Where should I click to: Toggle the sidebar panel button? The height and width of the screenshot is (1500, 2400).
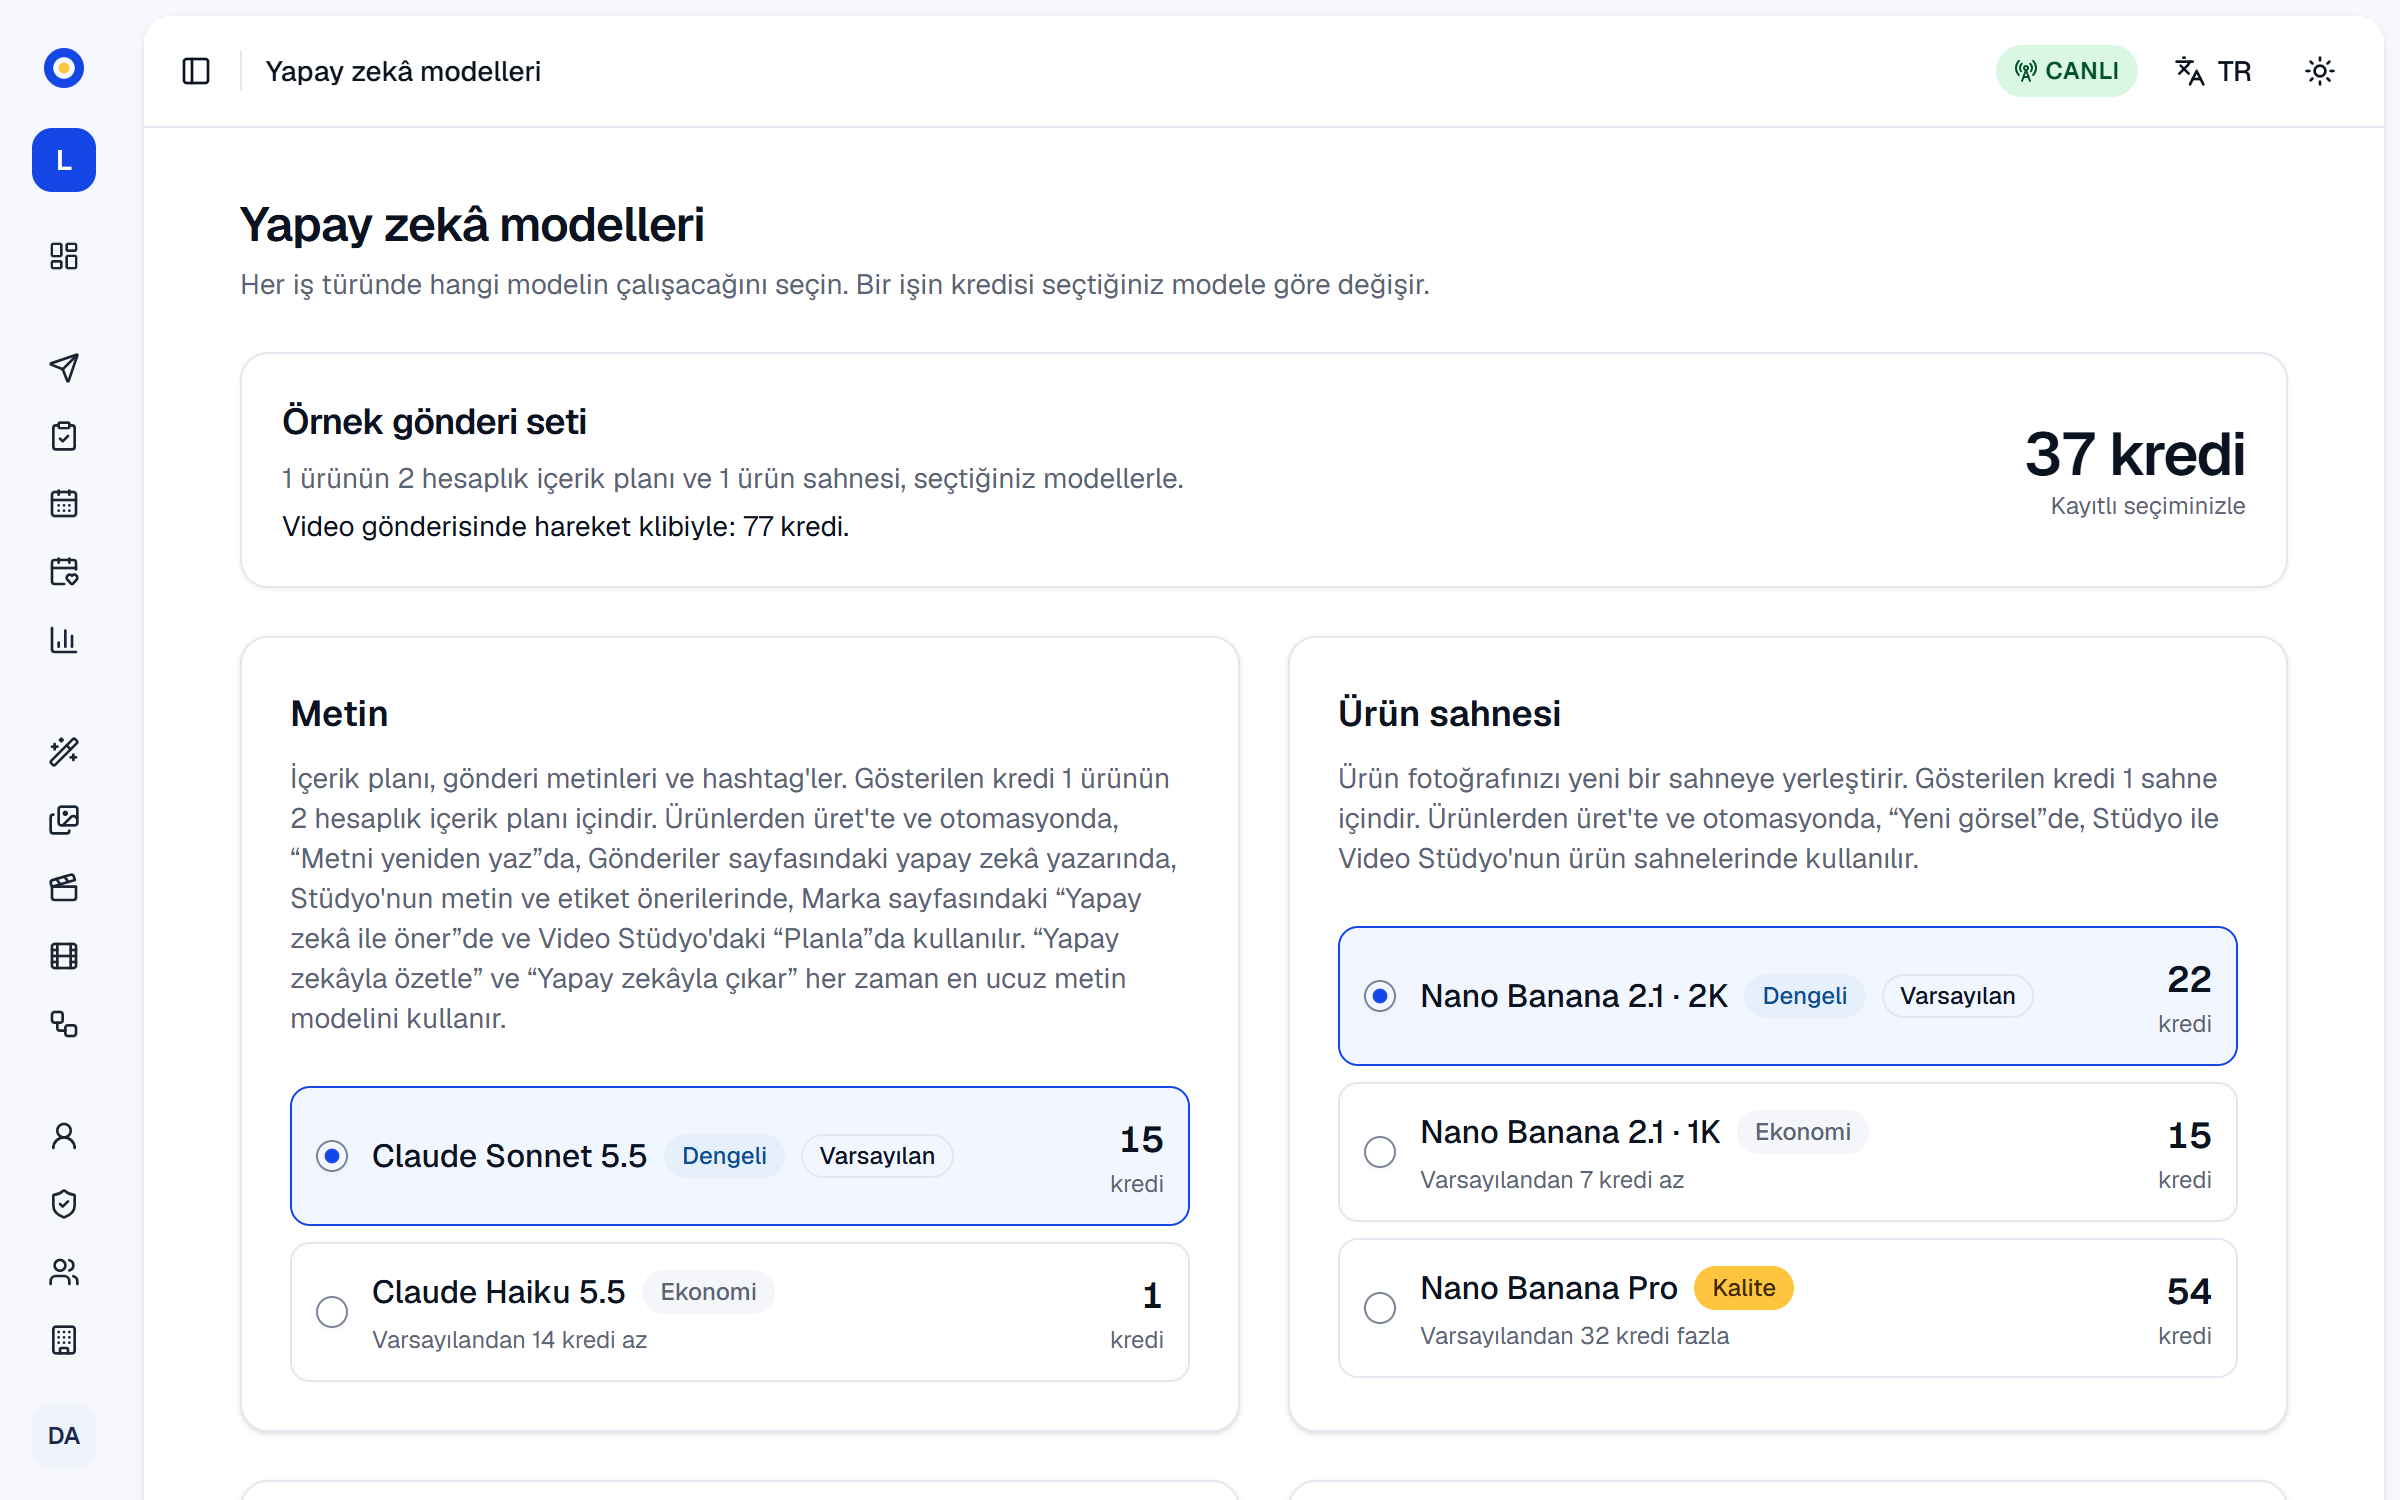[x=196, y=71]
